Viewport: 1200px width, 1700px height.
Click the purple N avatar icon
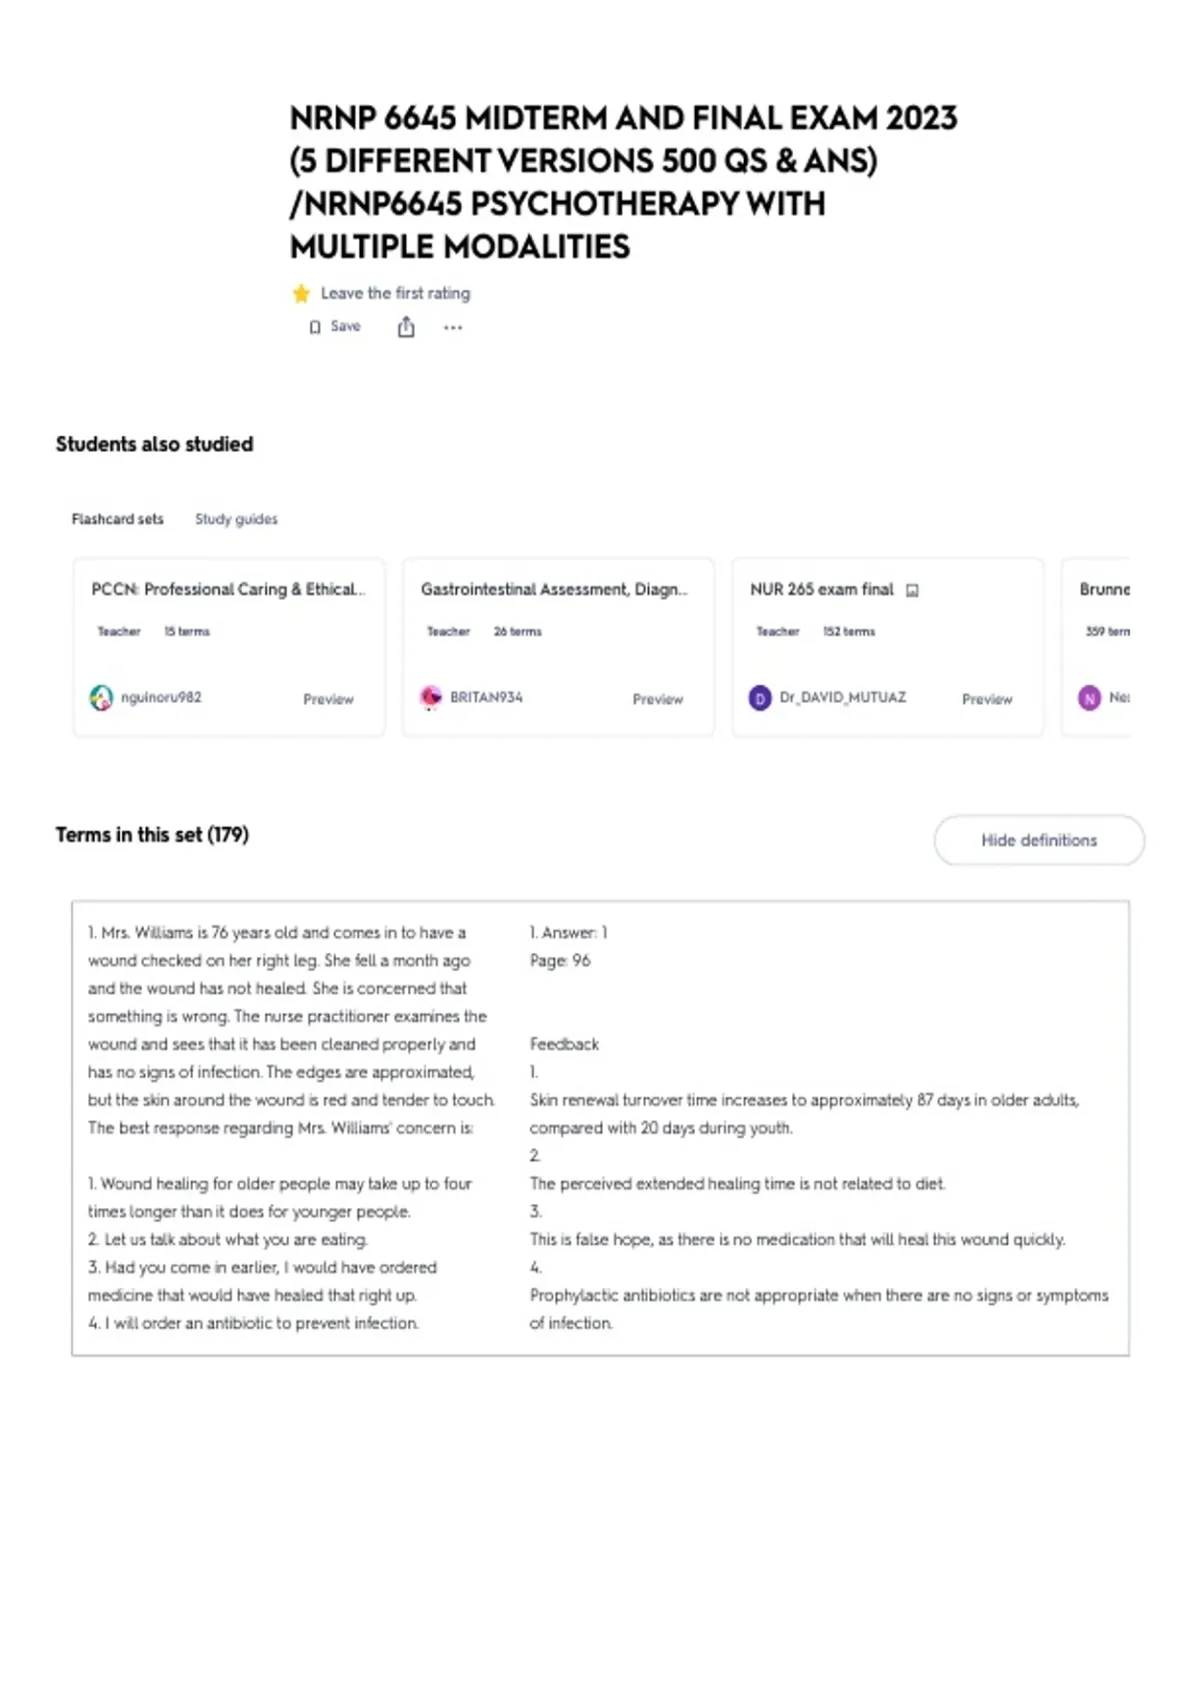[1089, 698]
